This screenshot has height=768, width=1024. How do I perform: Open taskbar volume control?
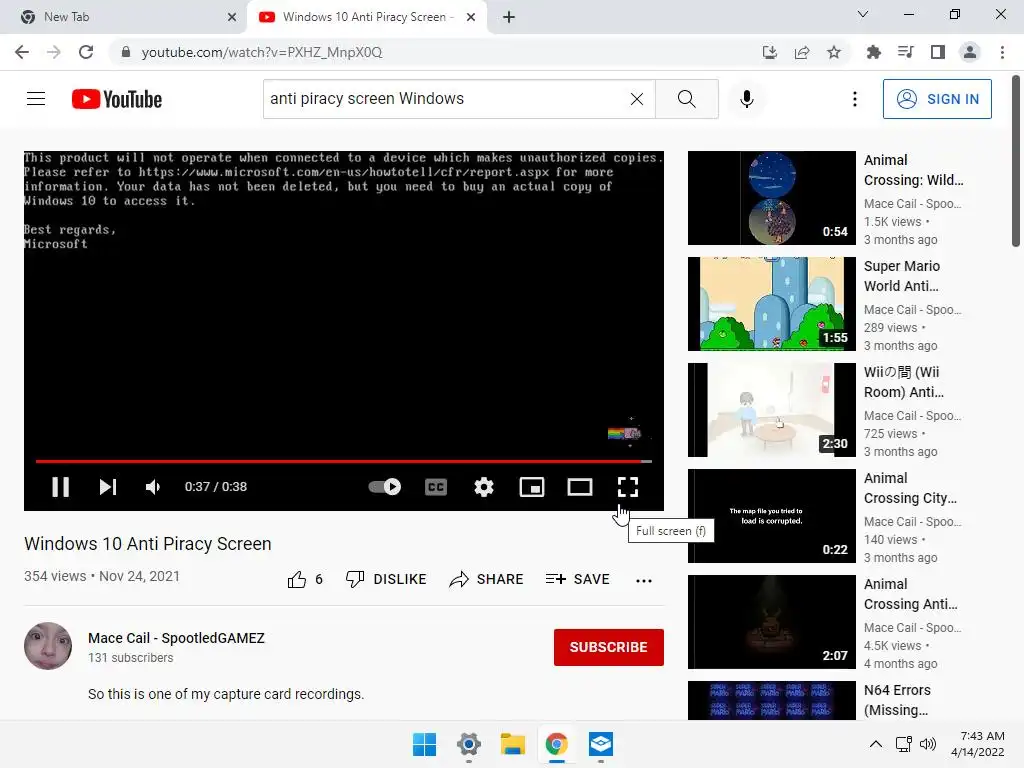927,744
